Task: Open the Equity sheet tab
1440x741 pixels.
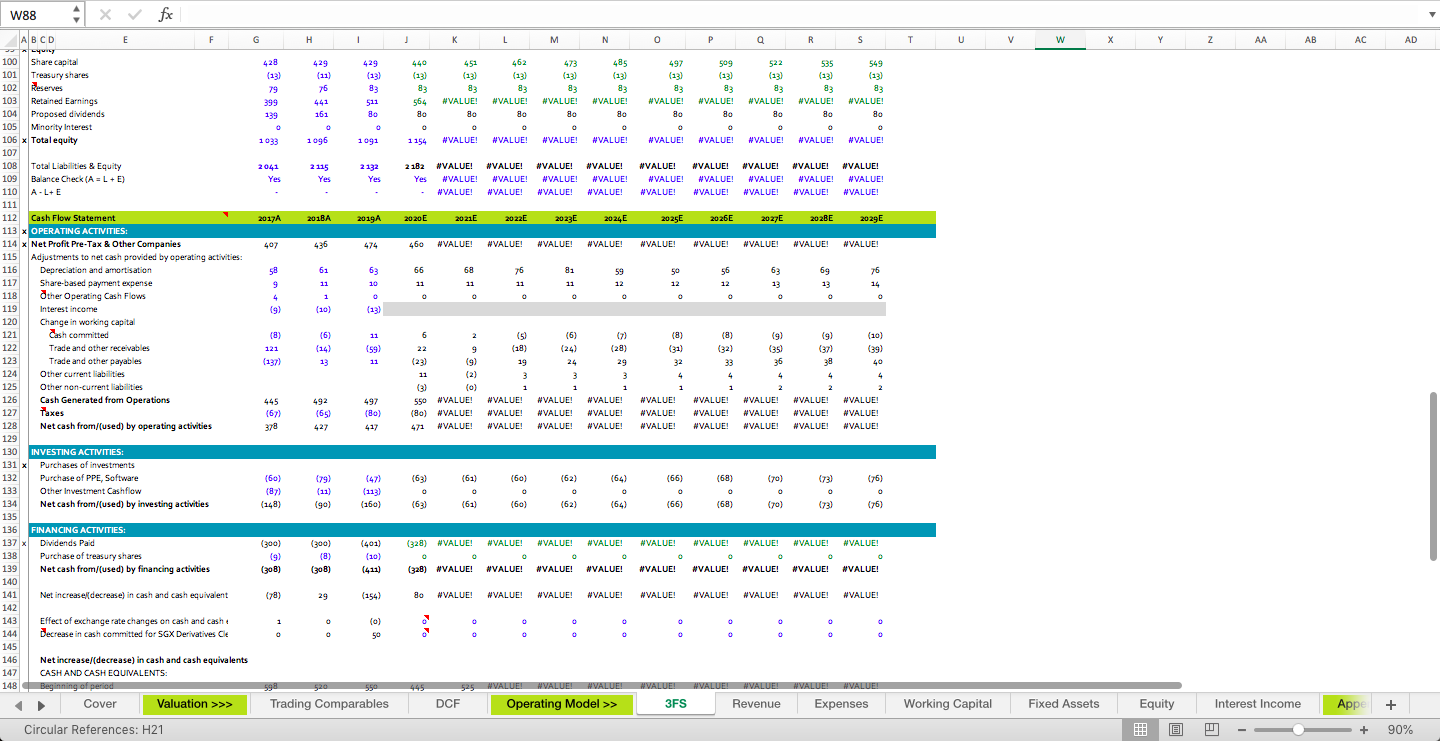Action: (1157, 704)
